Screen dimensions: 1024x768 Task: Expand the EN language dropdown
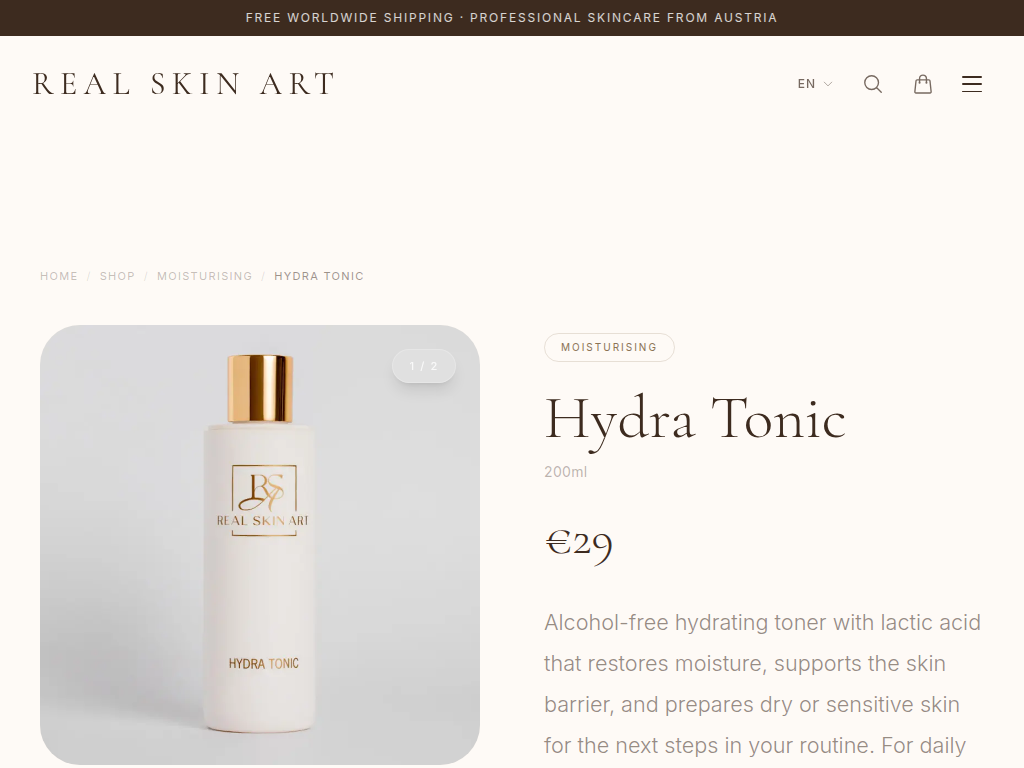coord(814,84)
